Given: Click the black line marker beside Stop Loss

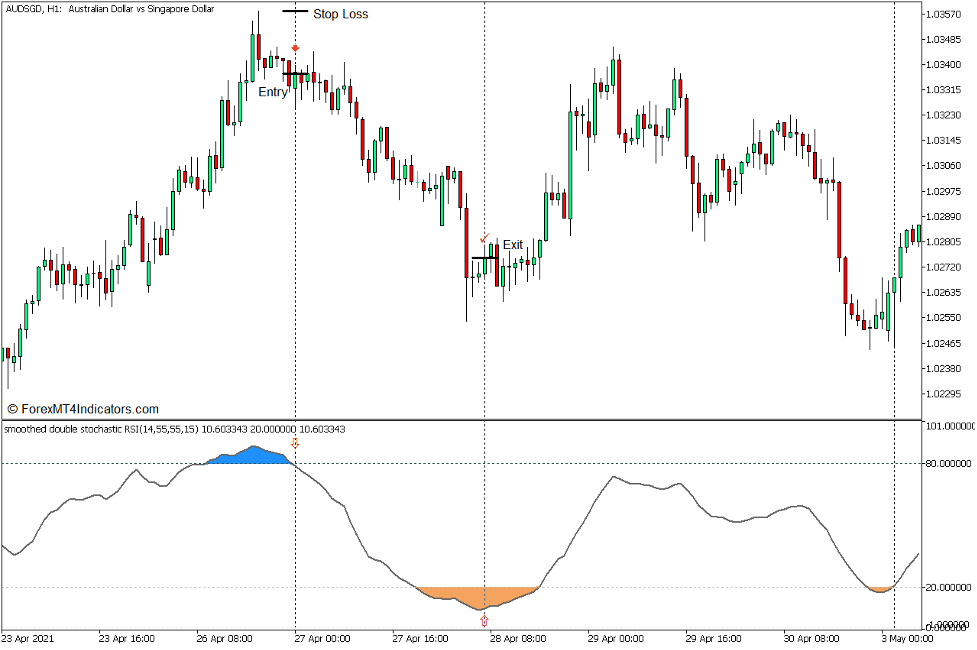Looking at the screenshot, I should pos(295,13).
